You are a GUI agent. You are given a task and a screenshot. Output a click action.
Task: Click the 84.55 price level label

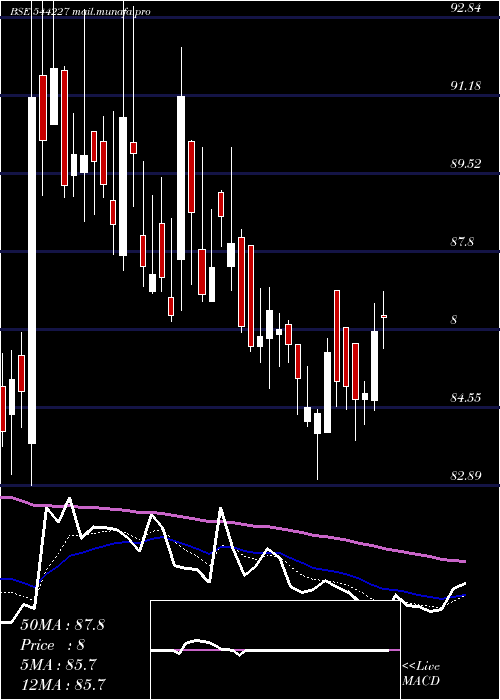[x=466, y=397]
